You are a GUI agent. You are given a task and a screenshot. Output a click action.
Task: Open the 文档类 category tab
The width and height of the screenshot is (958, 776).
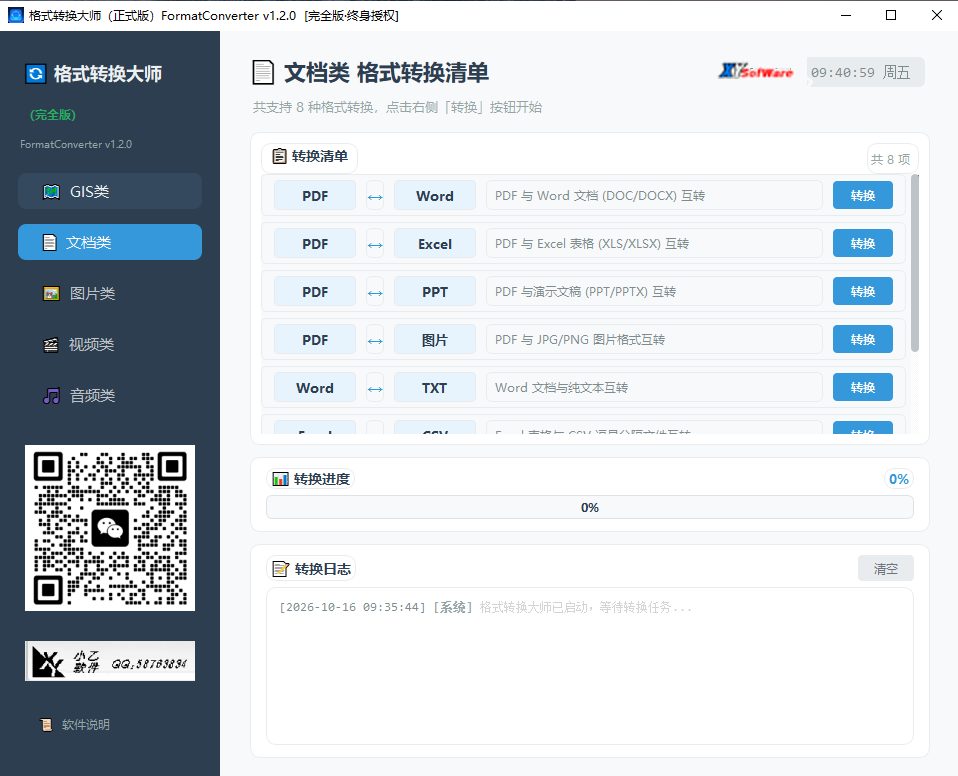click(110, 242)
